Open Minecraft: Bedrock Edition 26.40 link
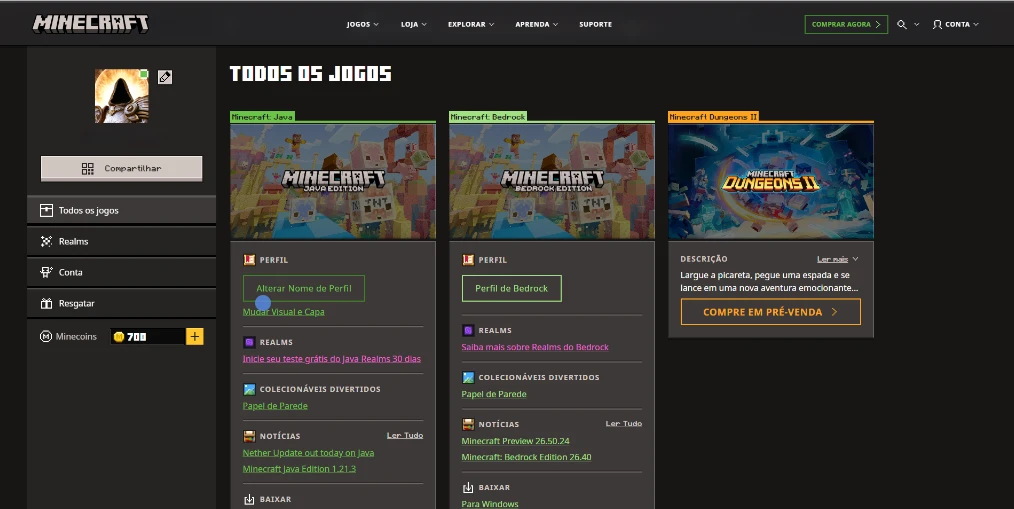Image resolution: width=1014 pixels, height=509 pixels. [526, 457]
